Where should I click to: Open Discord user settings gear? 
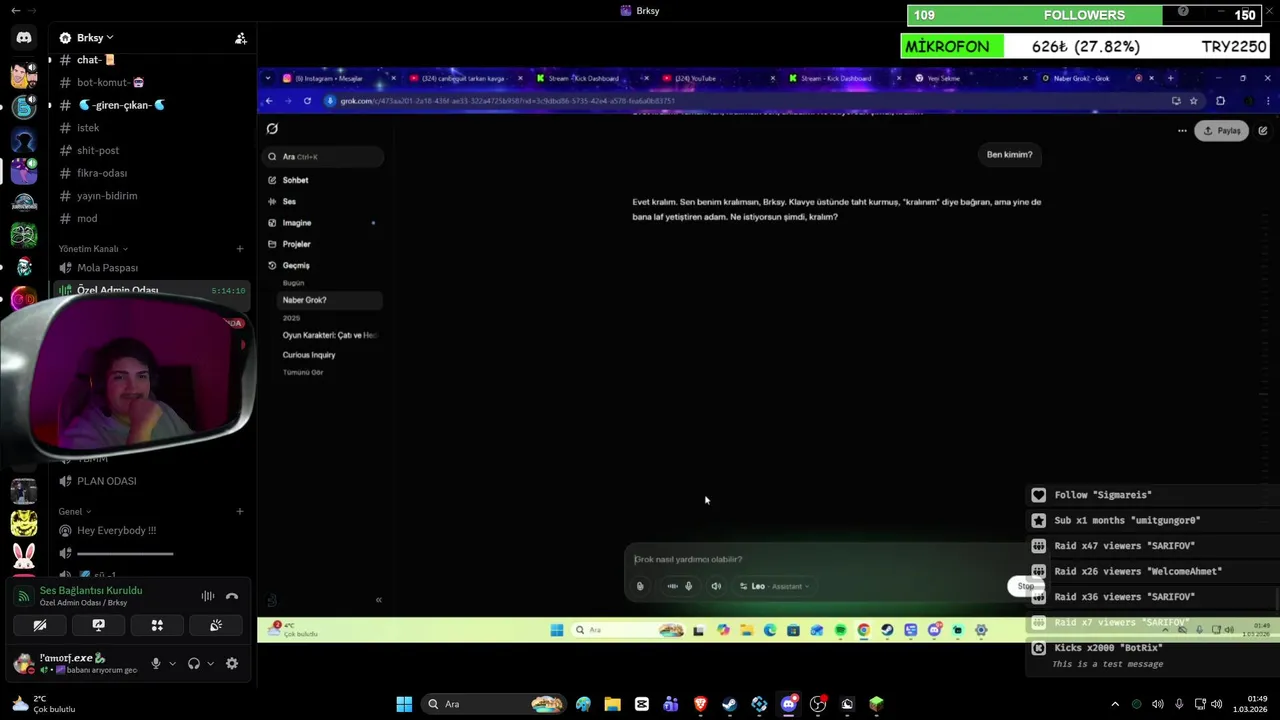(x=232, y=663)
